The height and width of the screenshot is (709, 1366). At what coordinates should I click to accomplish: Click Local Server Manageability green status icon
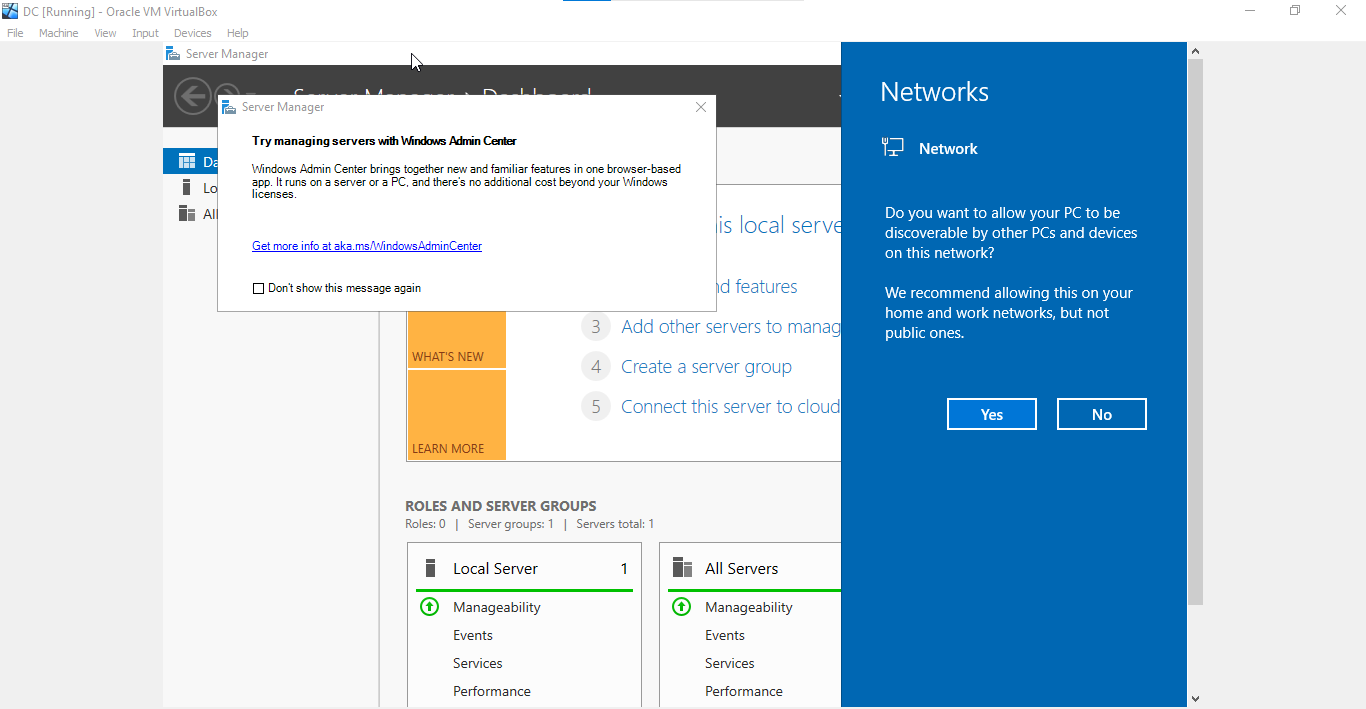coord(429,607)
